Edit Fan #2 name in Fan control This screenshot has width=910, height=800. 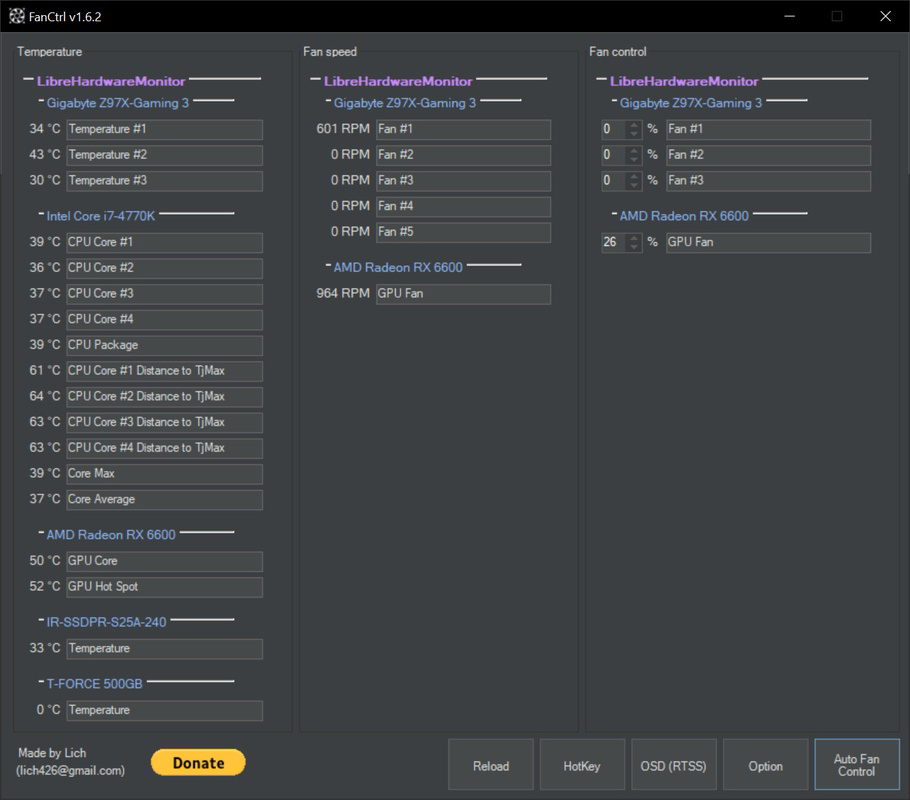(768, 155)
